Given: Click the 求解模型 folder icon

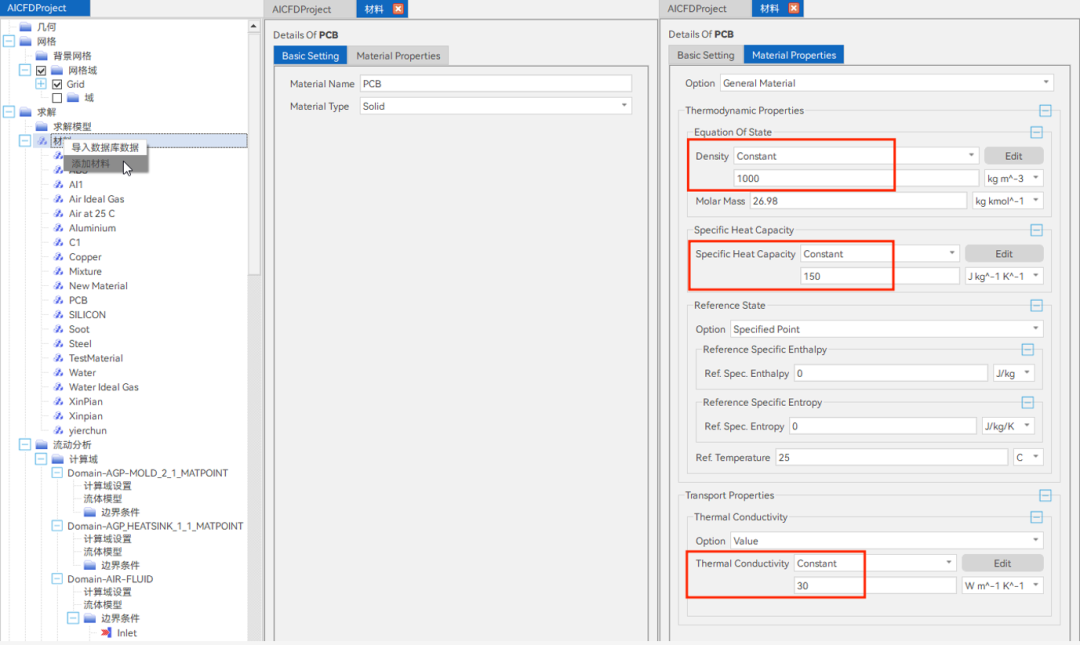Looking at the screenshot, I should 41,127.
